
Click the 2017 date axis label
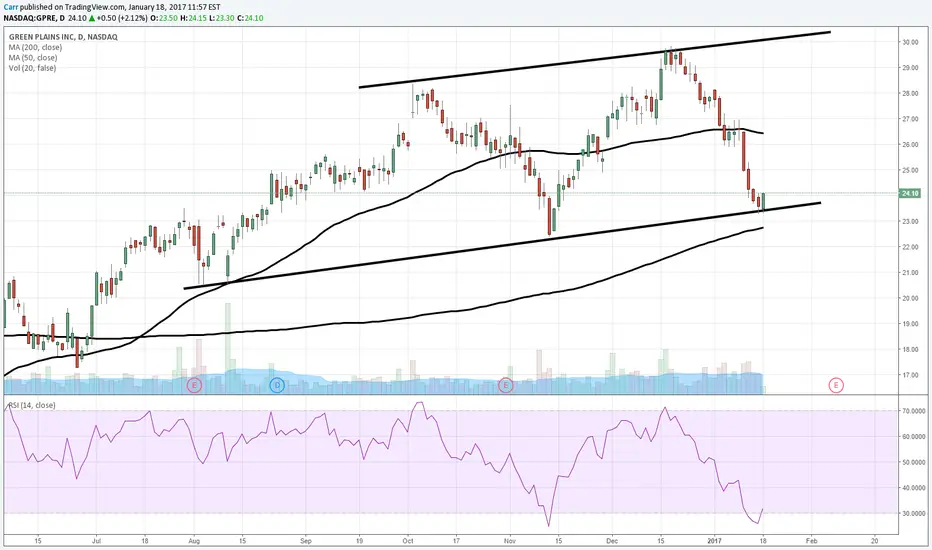714,540
